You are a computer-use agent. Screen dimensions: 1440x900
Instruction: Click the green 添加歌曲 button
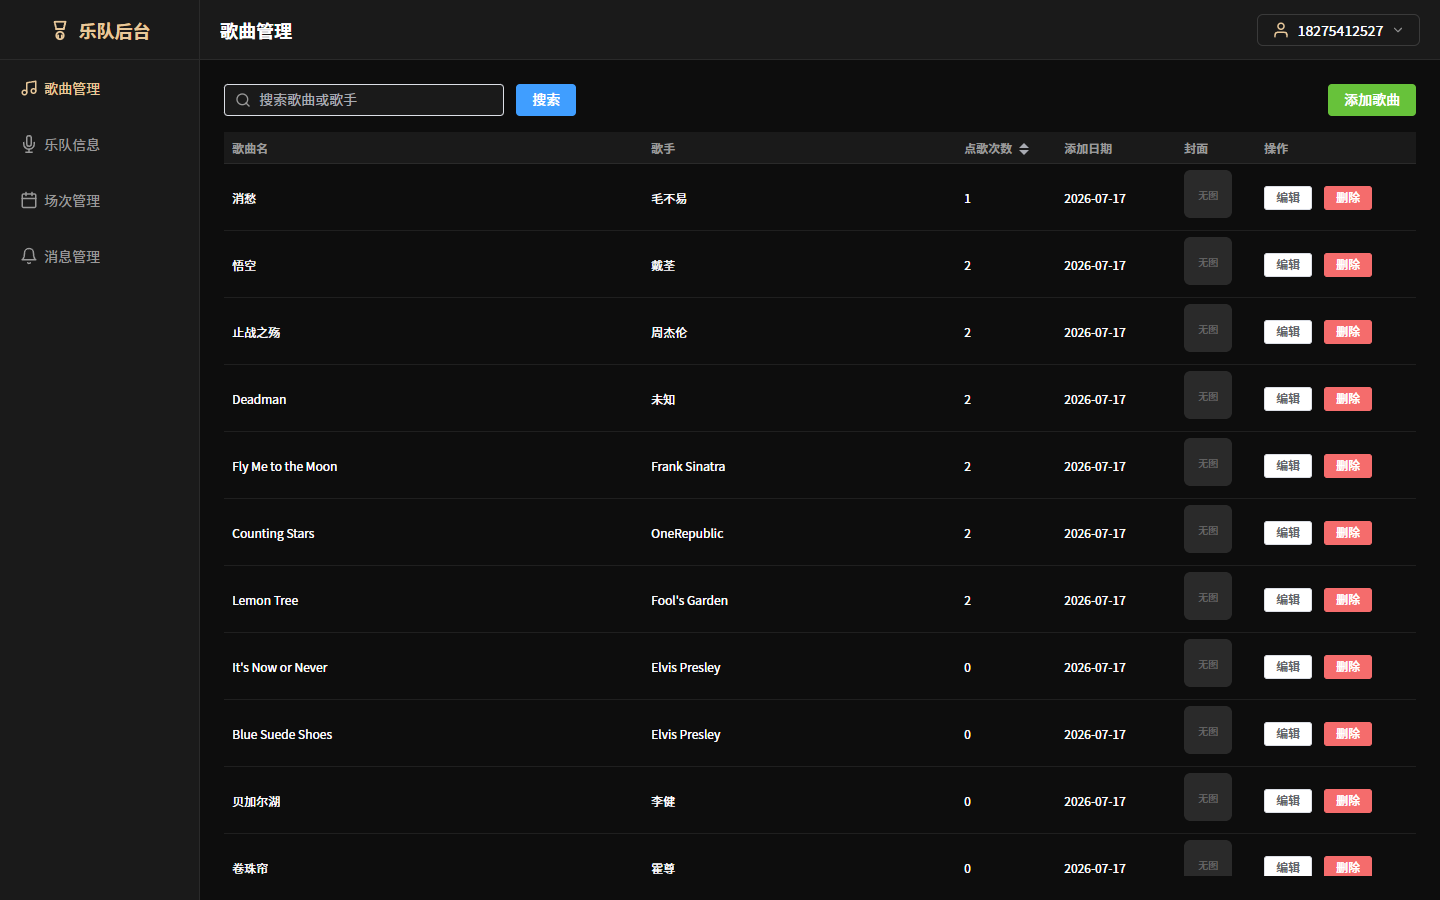pos(1372,100)
